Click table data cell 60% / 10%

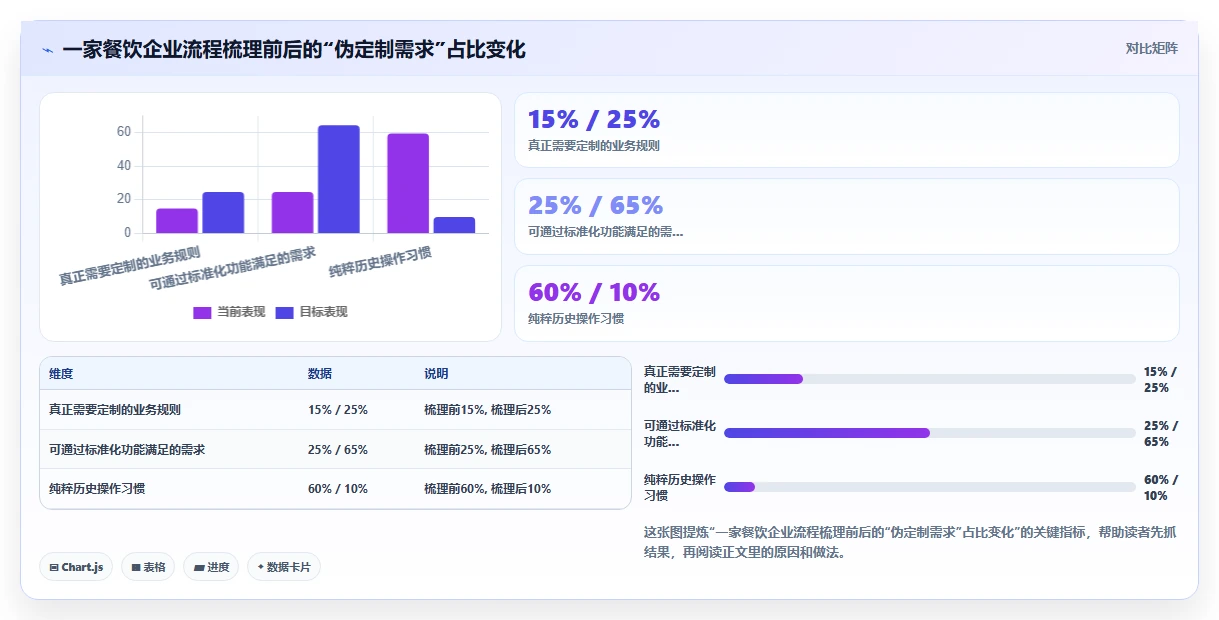pos(338,489)
